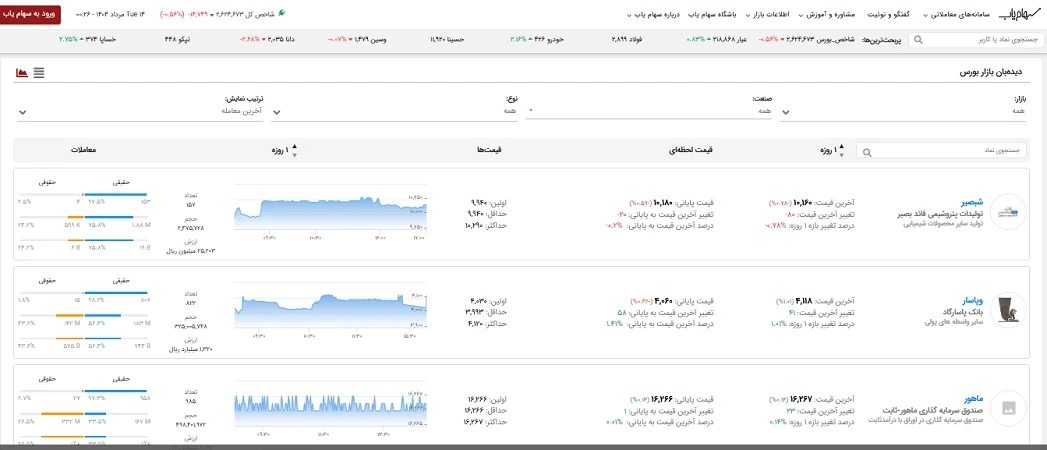Focus the جستجوی نماد search field
Image resolution: width=1047 pixels, height=450 pixels.
point(942,152)
